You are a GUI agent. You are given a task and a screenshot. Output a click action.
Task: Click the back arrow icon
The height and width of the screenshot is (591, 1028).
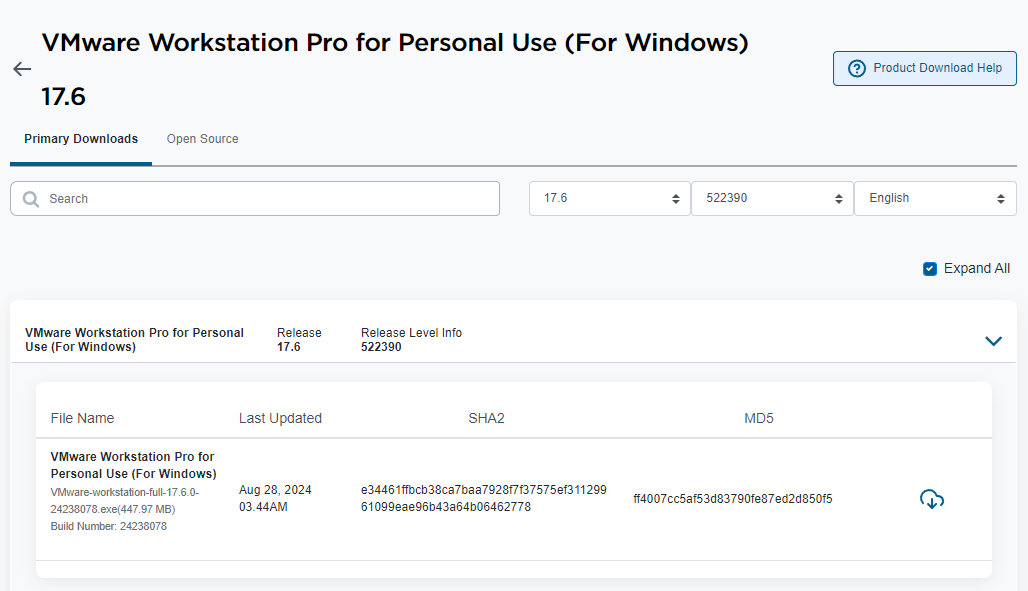(x=22, y=69)
